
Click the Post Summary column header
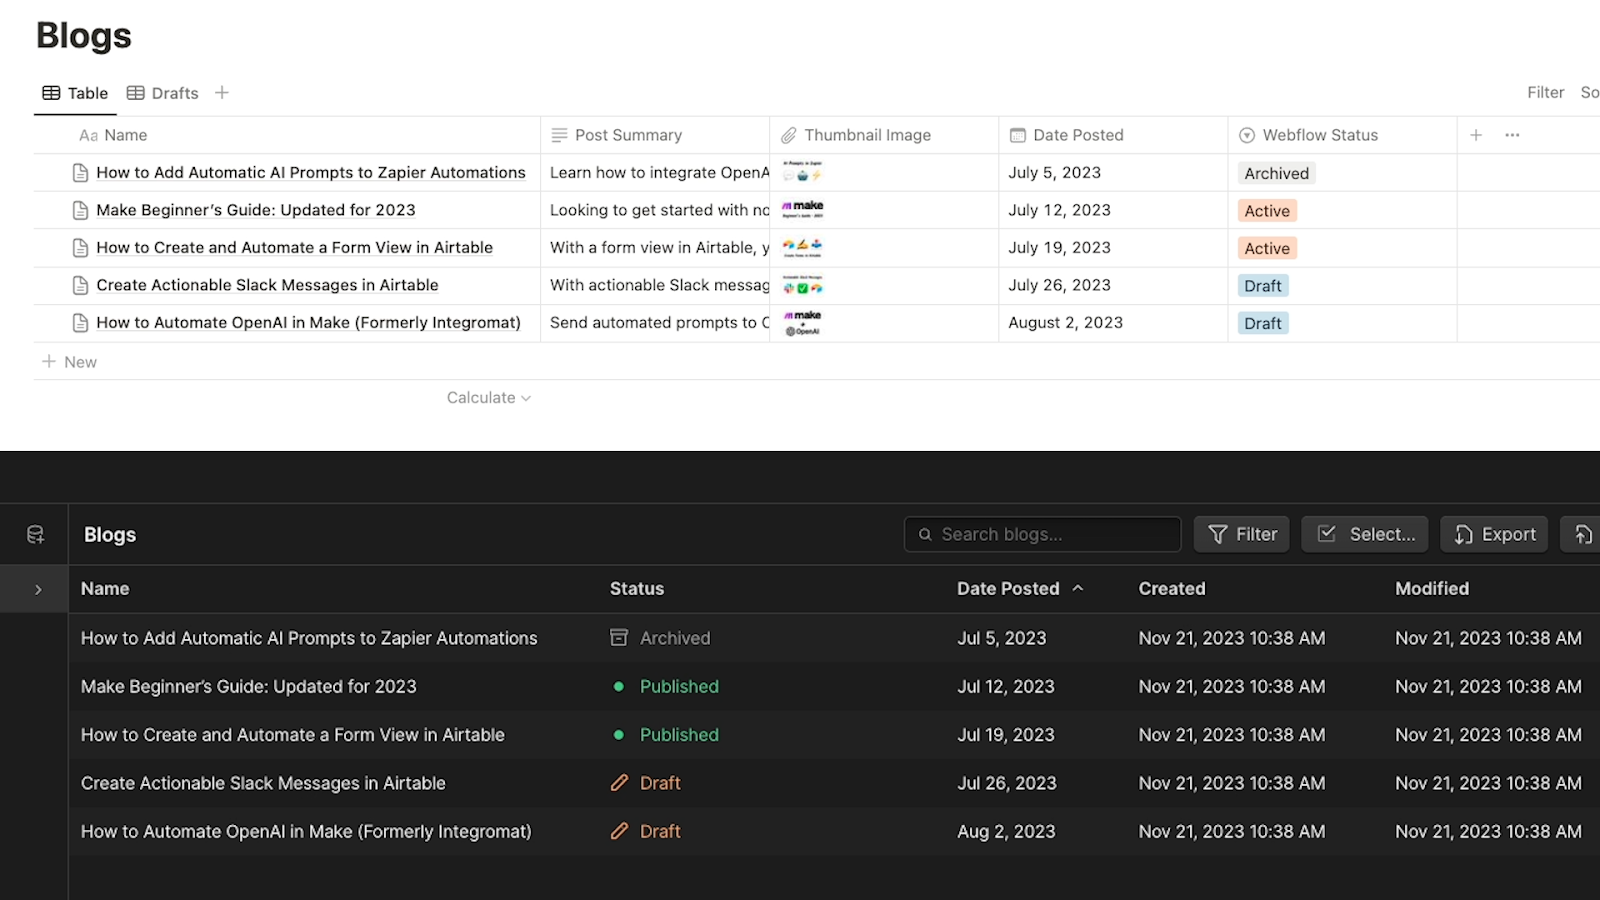pyautogui.click(x=617, y=135)
